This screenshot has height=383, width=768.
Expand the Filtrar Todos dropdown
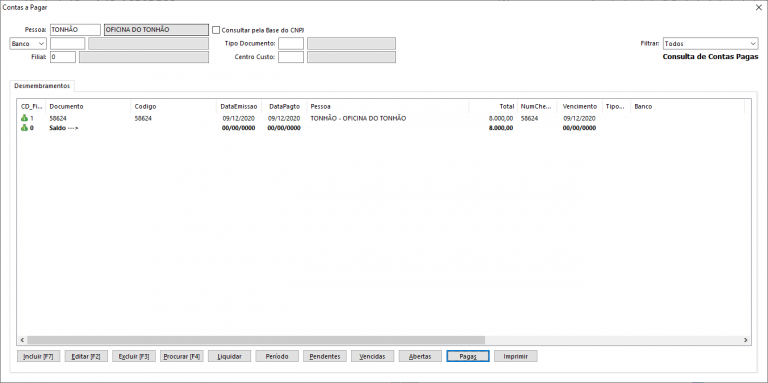tap(710, 44)
